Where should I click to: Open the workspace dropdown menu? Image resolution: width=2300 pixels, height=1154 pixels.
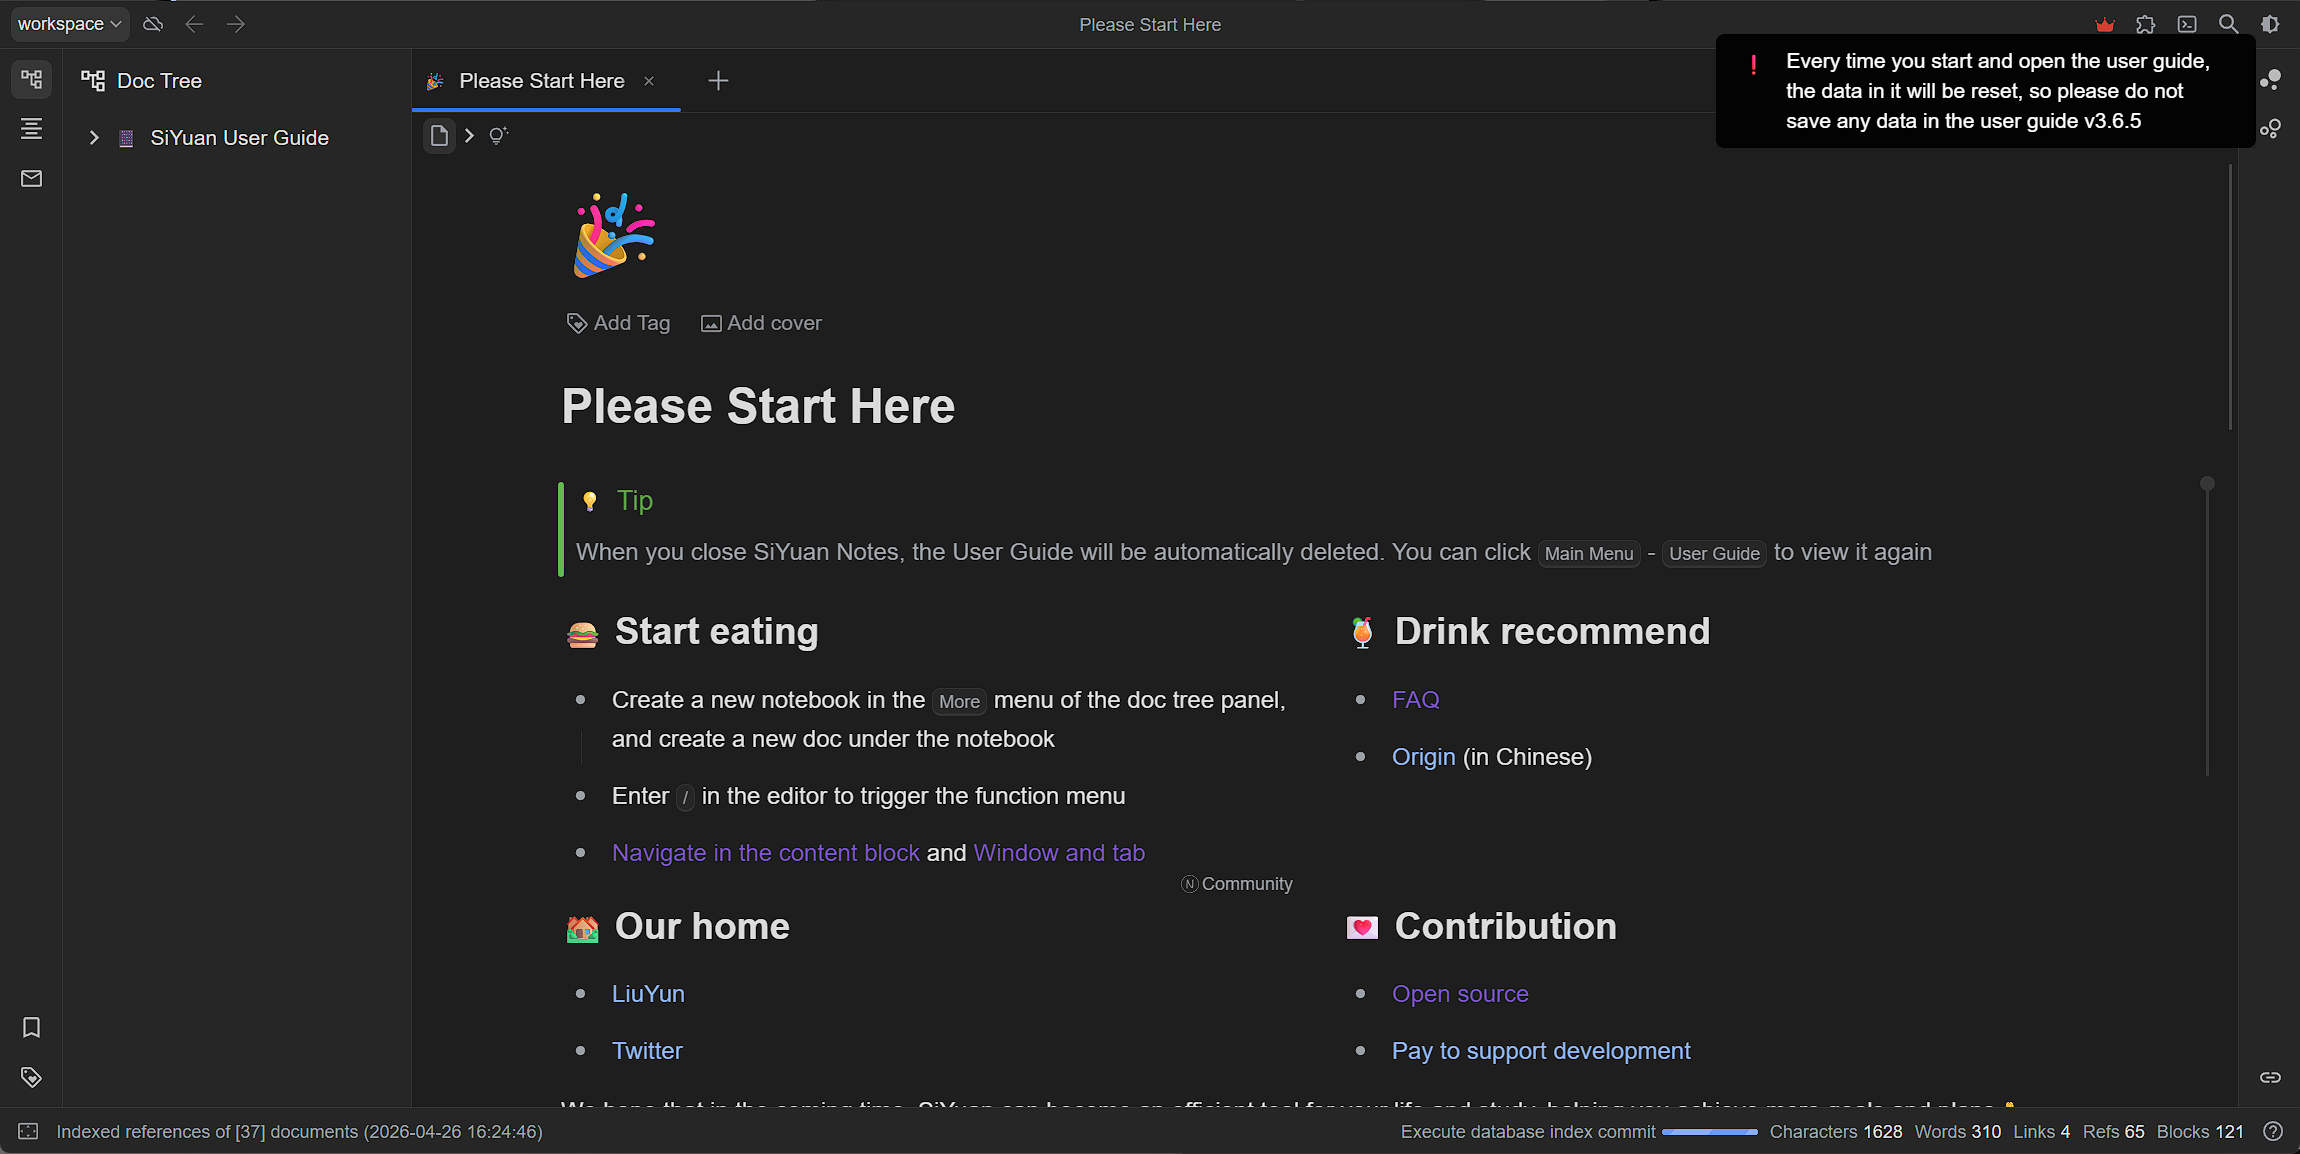69,24
